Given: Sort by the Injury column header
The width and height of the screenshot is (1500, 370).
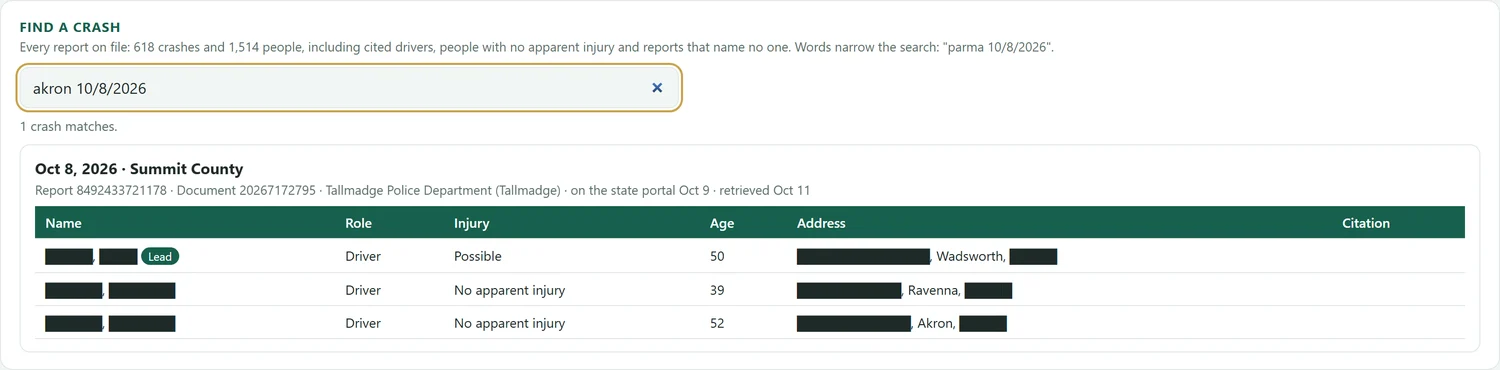Looking at the screenshot, I should tap(472, 223).
